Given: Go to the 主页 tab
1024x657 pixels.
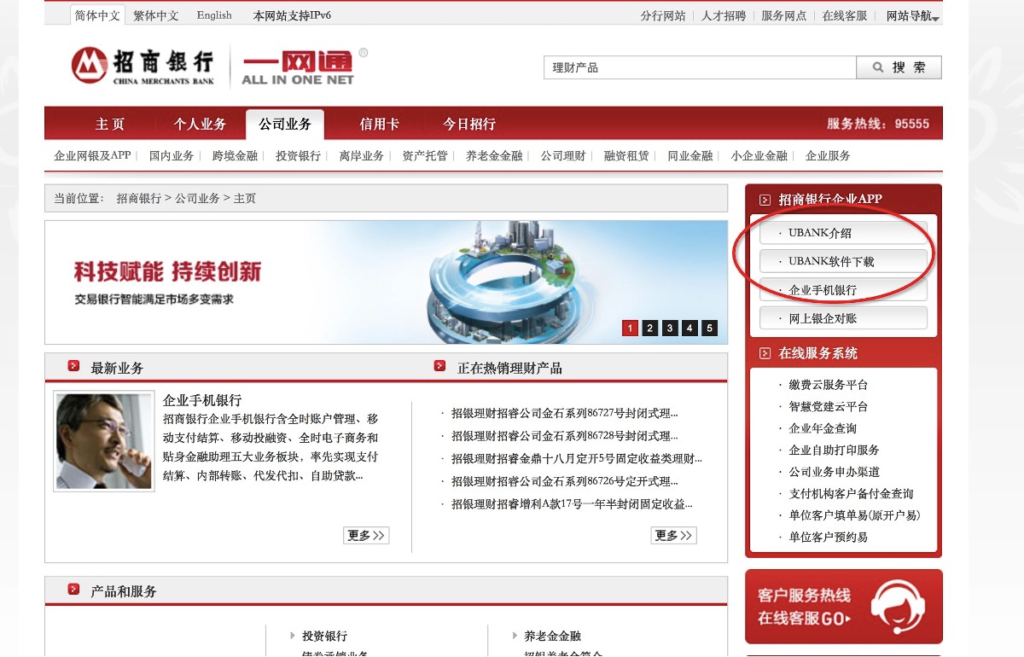Looking at the screenshot, I should pos(110,124).
